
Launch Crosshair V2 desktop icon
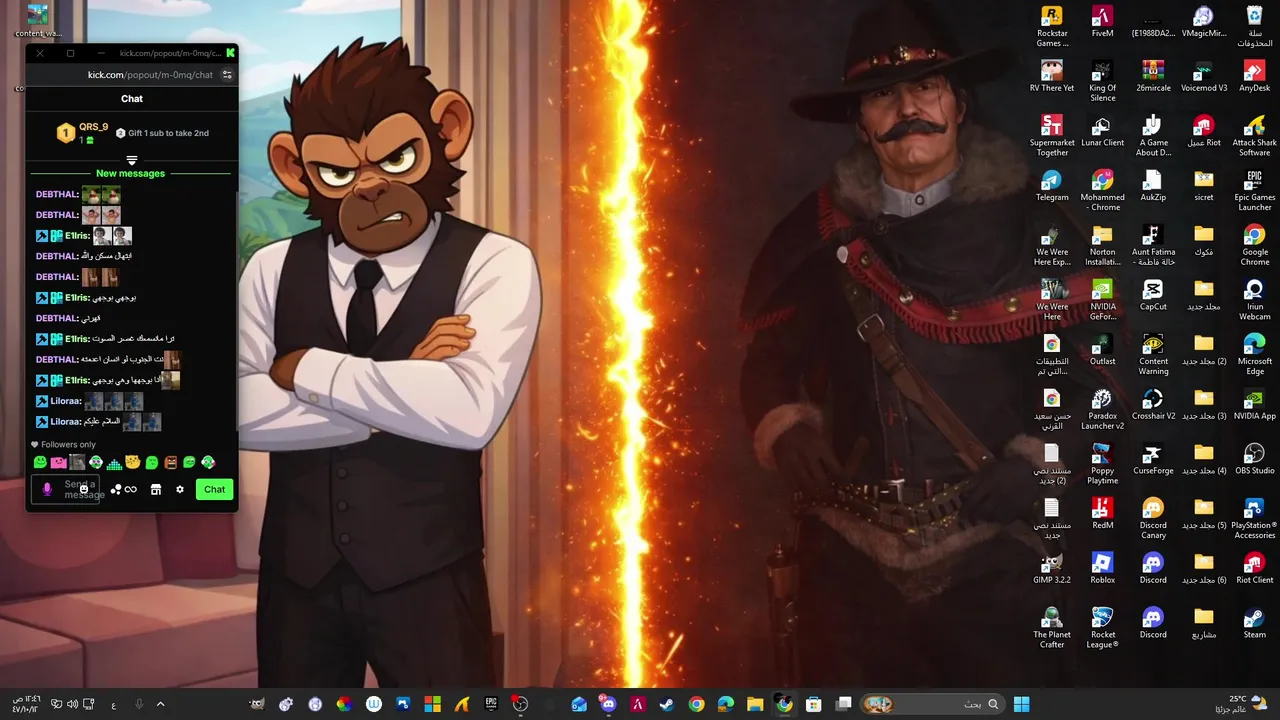pos(1153,406)
